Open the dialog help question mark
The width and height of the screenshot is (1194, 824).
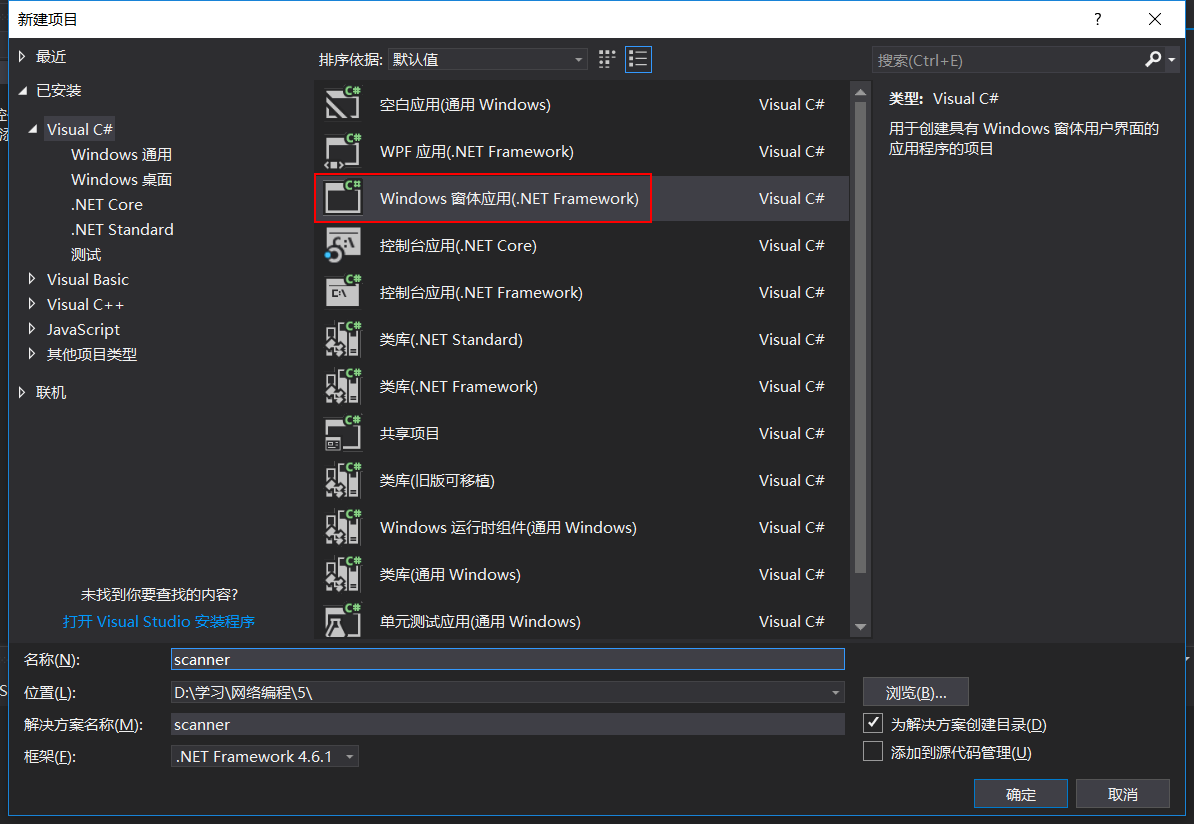click(x=1097, y=19)
